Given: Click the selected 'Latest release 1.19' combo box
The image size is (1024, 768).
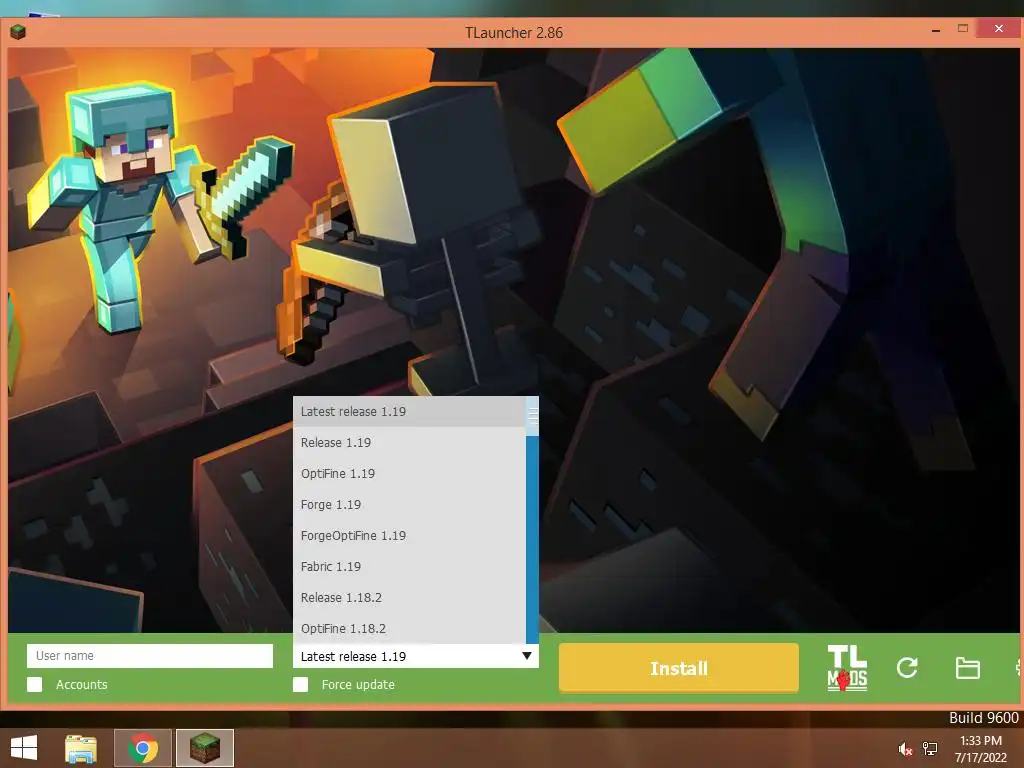Looking at the screenshot, I should click(415, 656).
